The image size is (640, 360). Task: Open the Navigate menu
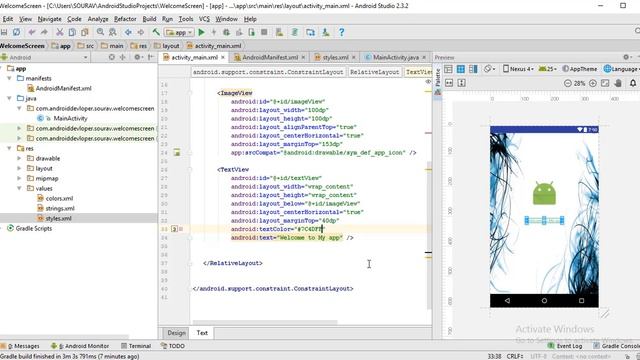coord(49,19)
